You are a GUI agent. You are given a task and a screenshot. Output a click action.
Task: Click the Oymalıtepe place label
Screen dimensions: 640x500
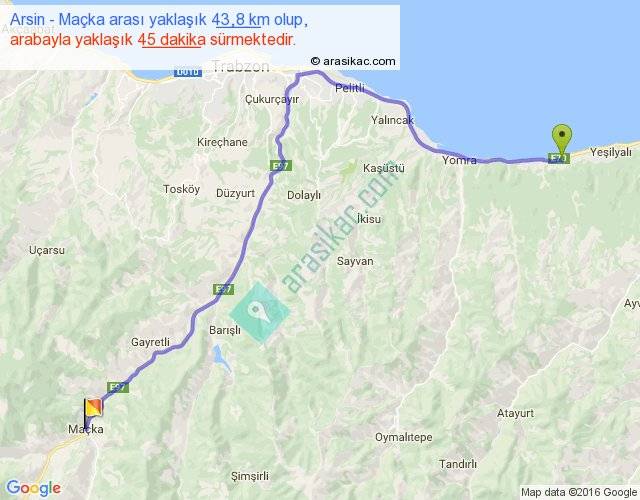(x=404, y=437)
